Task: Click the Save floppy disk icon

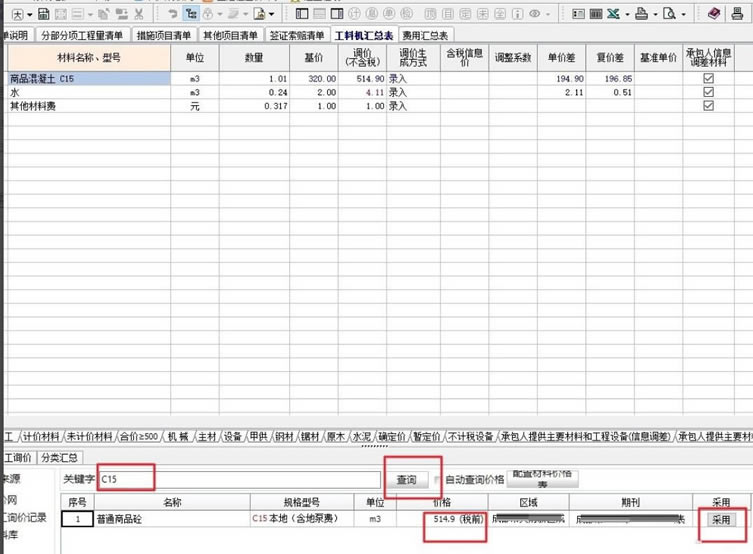Action: click(44, 14)
